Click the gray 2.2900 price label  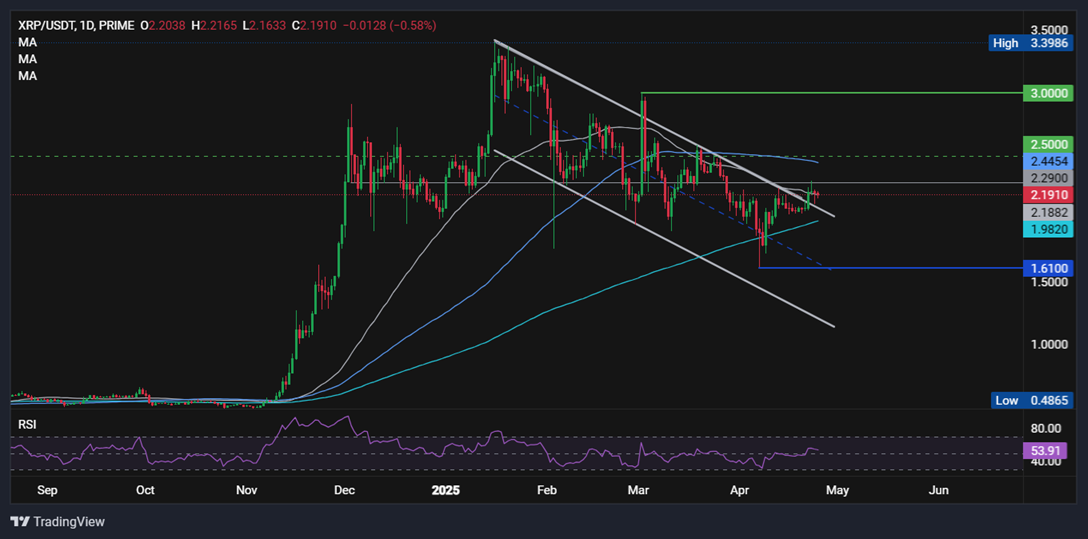[x=1048, y=178]
